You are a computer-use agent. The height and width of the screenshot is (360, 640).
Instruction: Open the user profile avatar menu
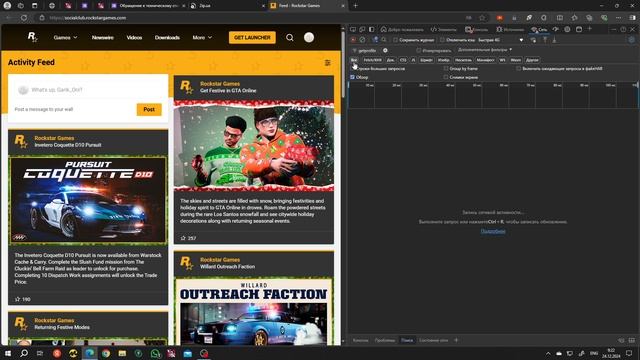(x=309, y=38)
